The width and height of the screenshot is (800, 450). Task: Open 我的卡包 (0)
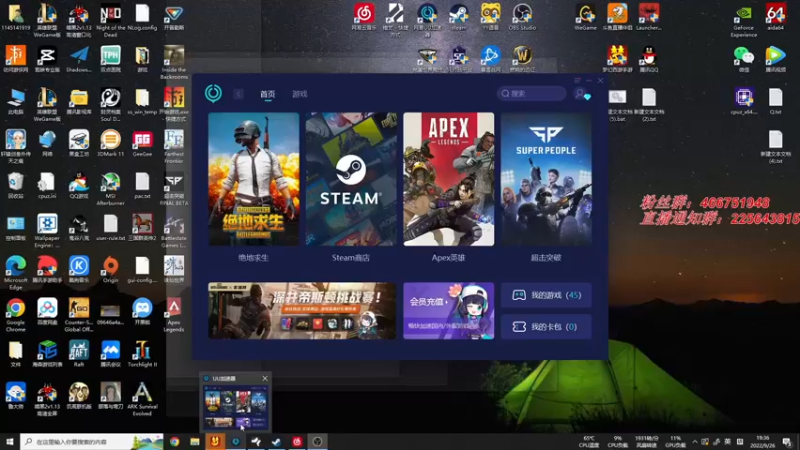pyautogui.click(x=546, y=327)
